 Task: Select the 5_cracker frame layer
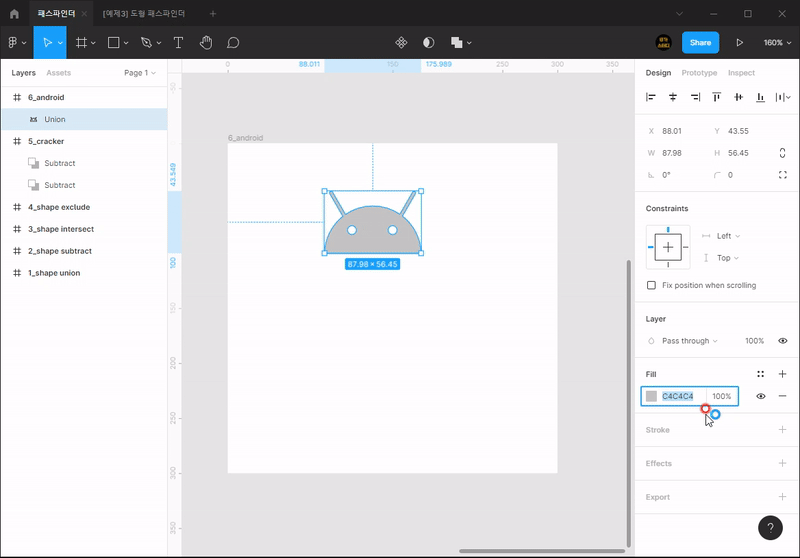click(84, 141)
